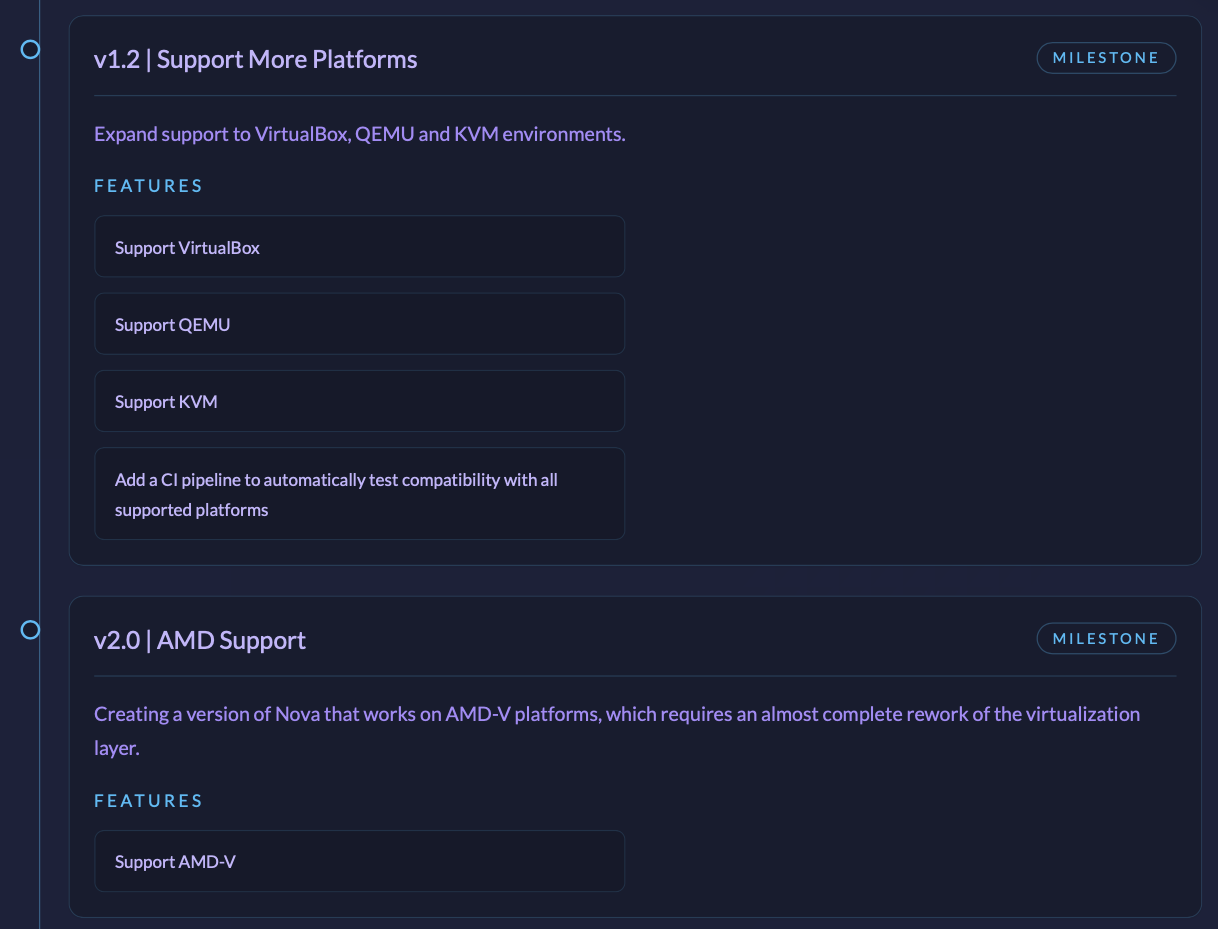Image resolution: width=1218 pixels, height=929 pixels.
Task: Click empty space right of 'Support QEMU' card
Action: point(900,324)
